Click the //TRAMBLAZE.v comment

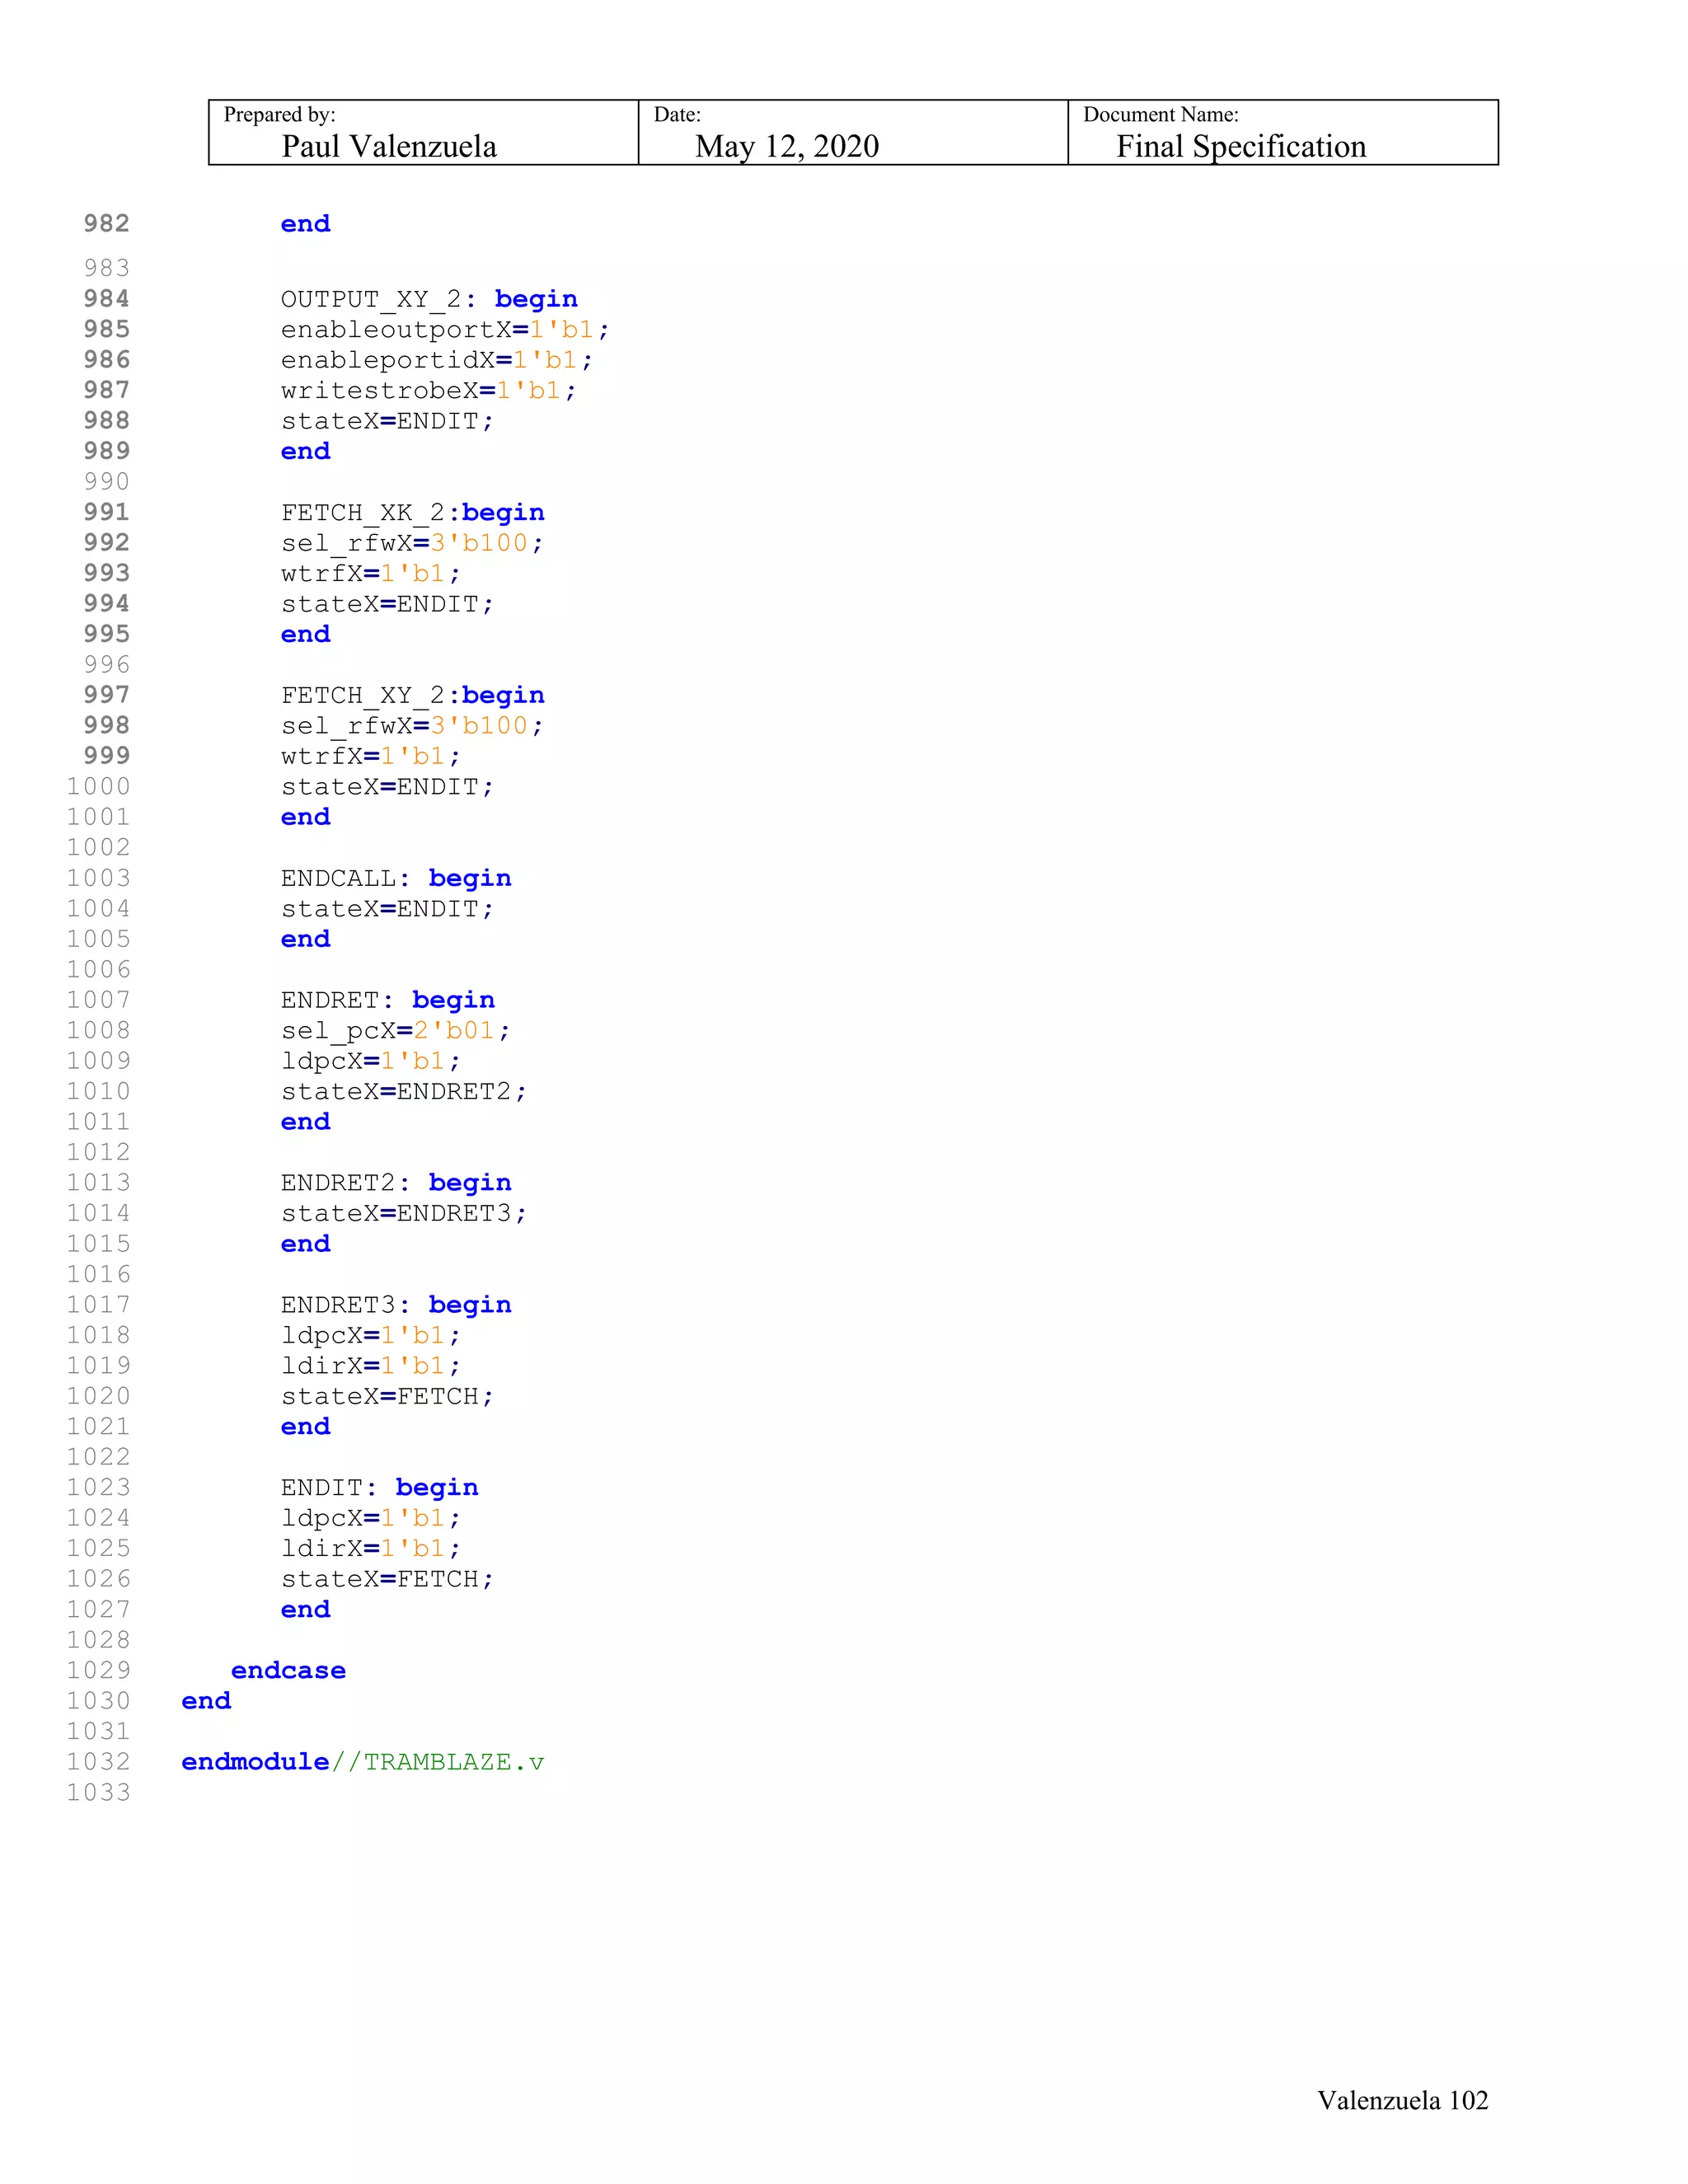tap(437, 1762)
